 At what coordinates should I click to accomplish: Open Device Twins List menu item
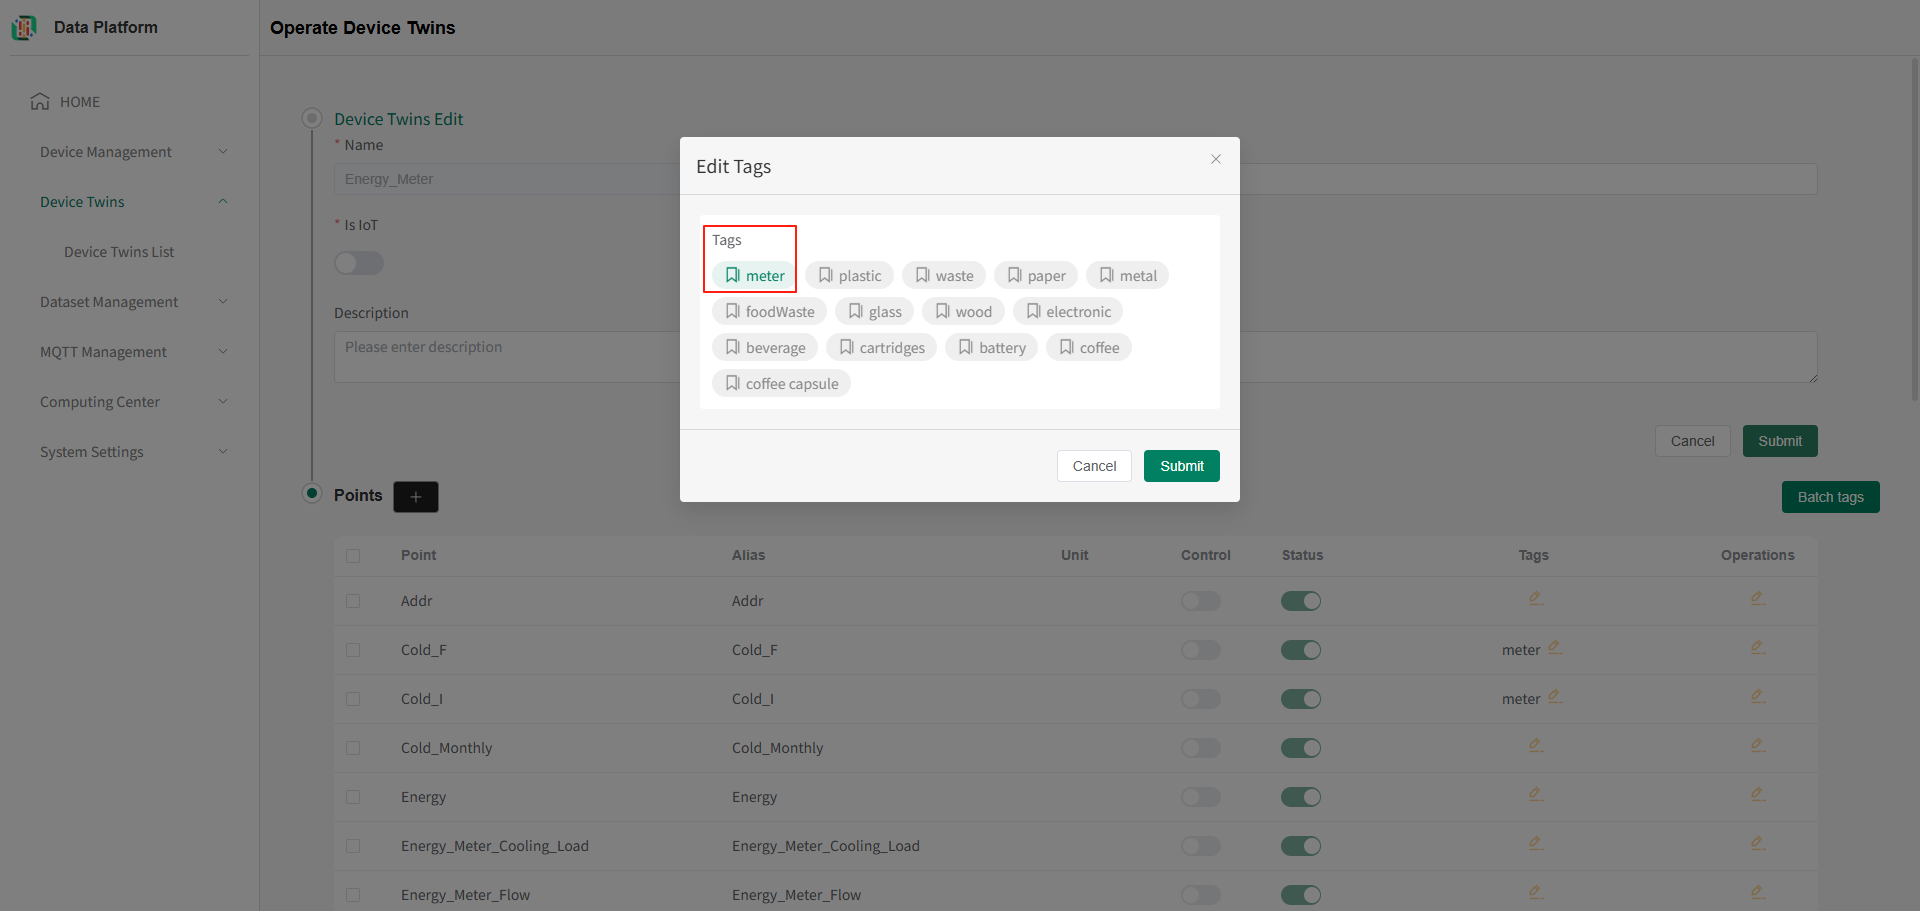coord(119,252)
